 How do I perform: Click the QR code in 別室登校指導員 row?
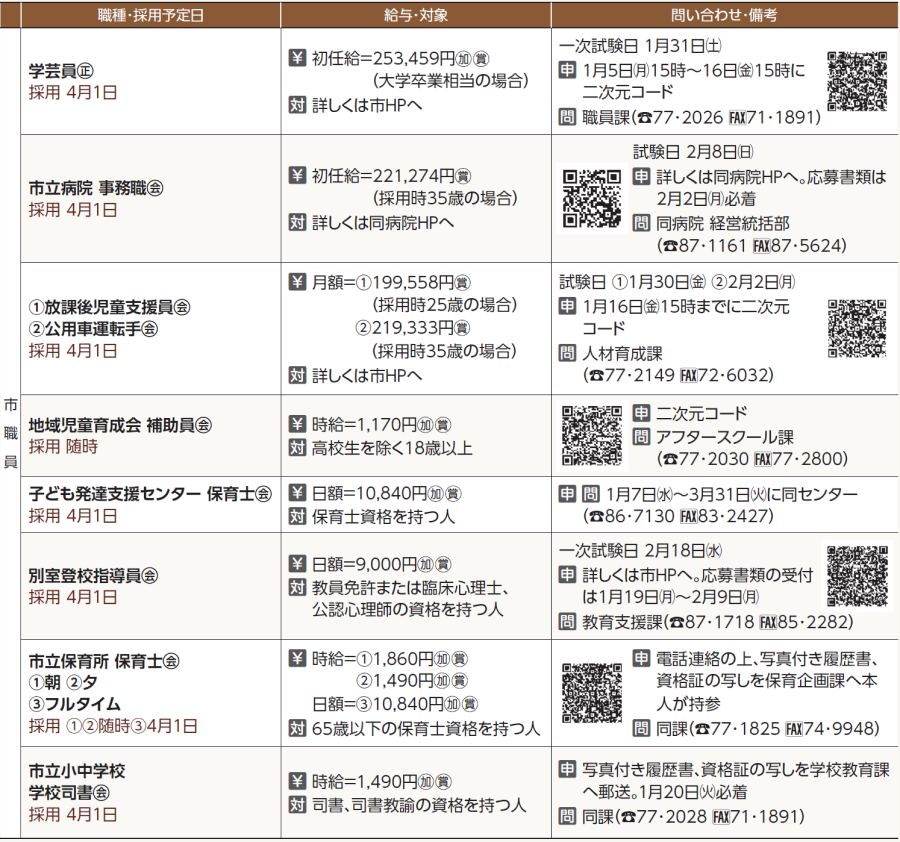857,577
